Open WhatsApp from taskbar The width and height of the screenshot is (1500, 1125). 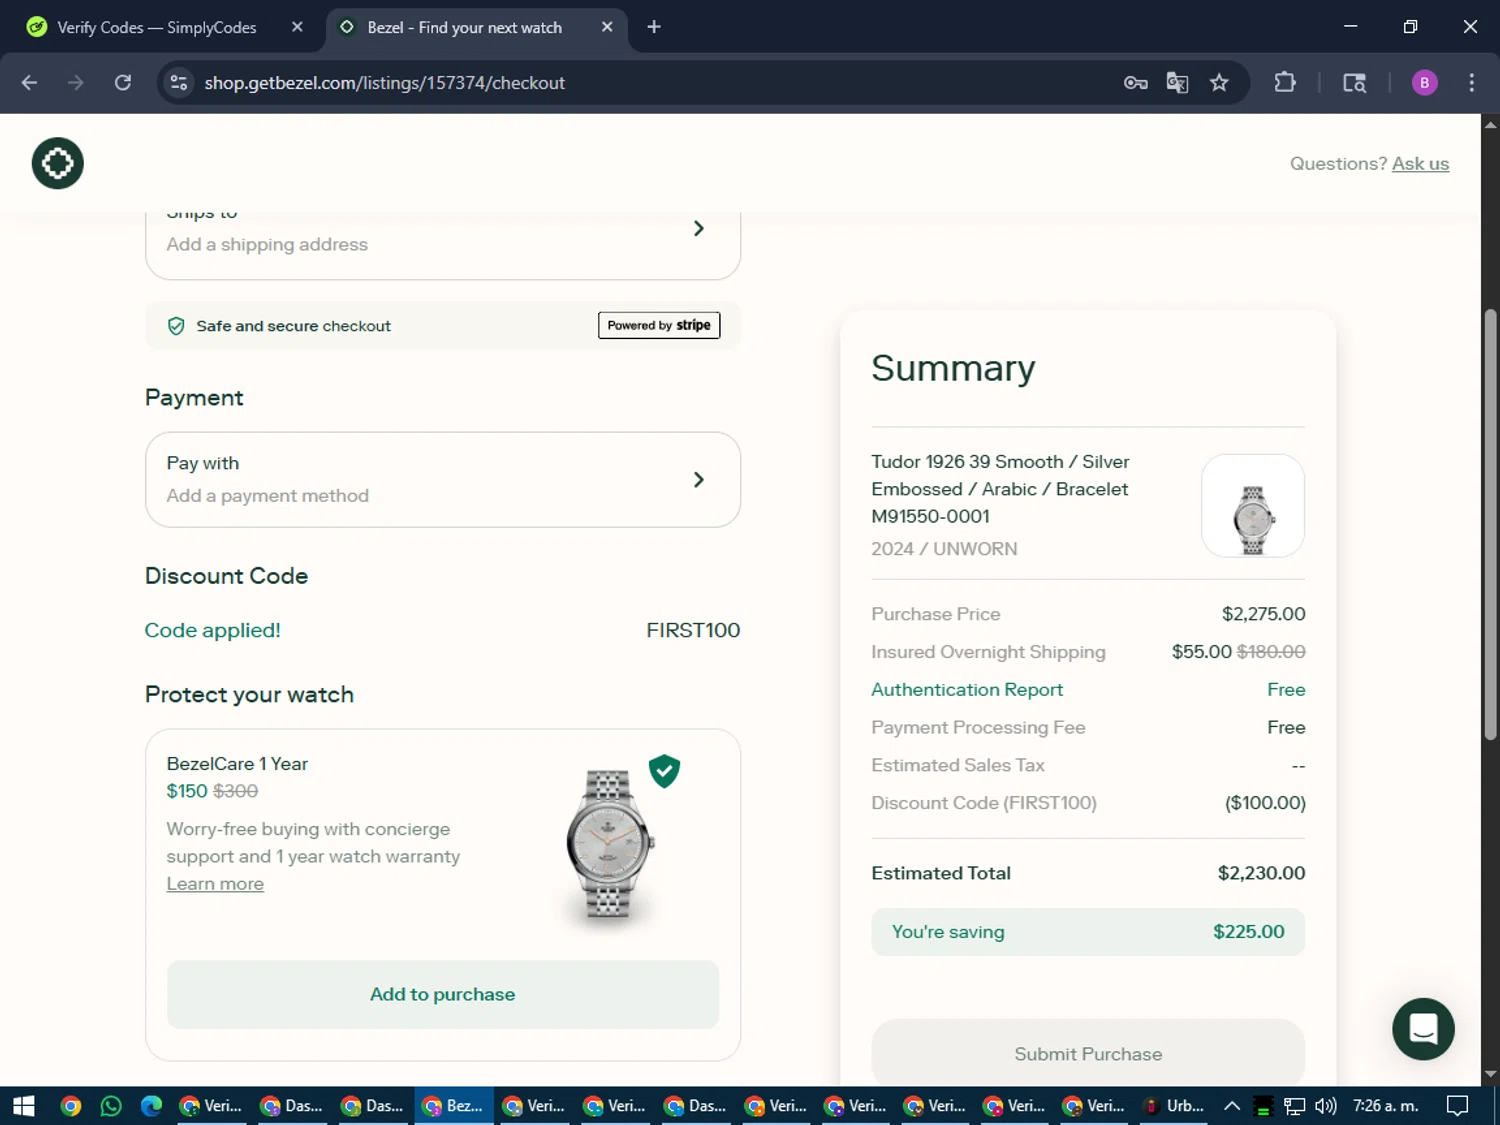pyautogui.click(x=111, y=1105)
